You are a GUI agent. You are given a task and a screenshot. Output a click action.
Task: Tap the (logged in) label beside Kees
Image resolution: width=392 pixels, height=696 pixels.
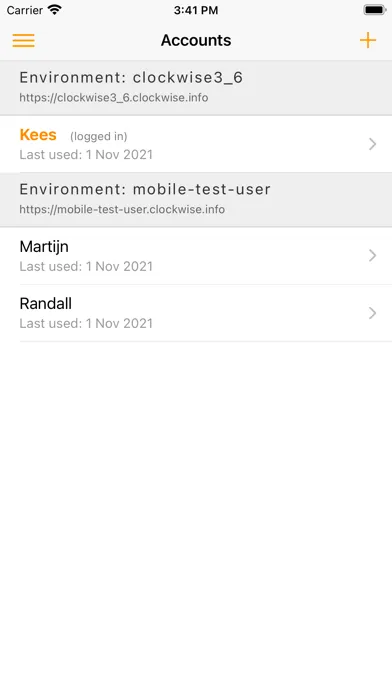point(99,136)
